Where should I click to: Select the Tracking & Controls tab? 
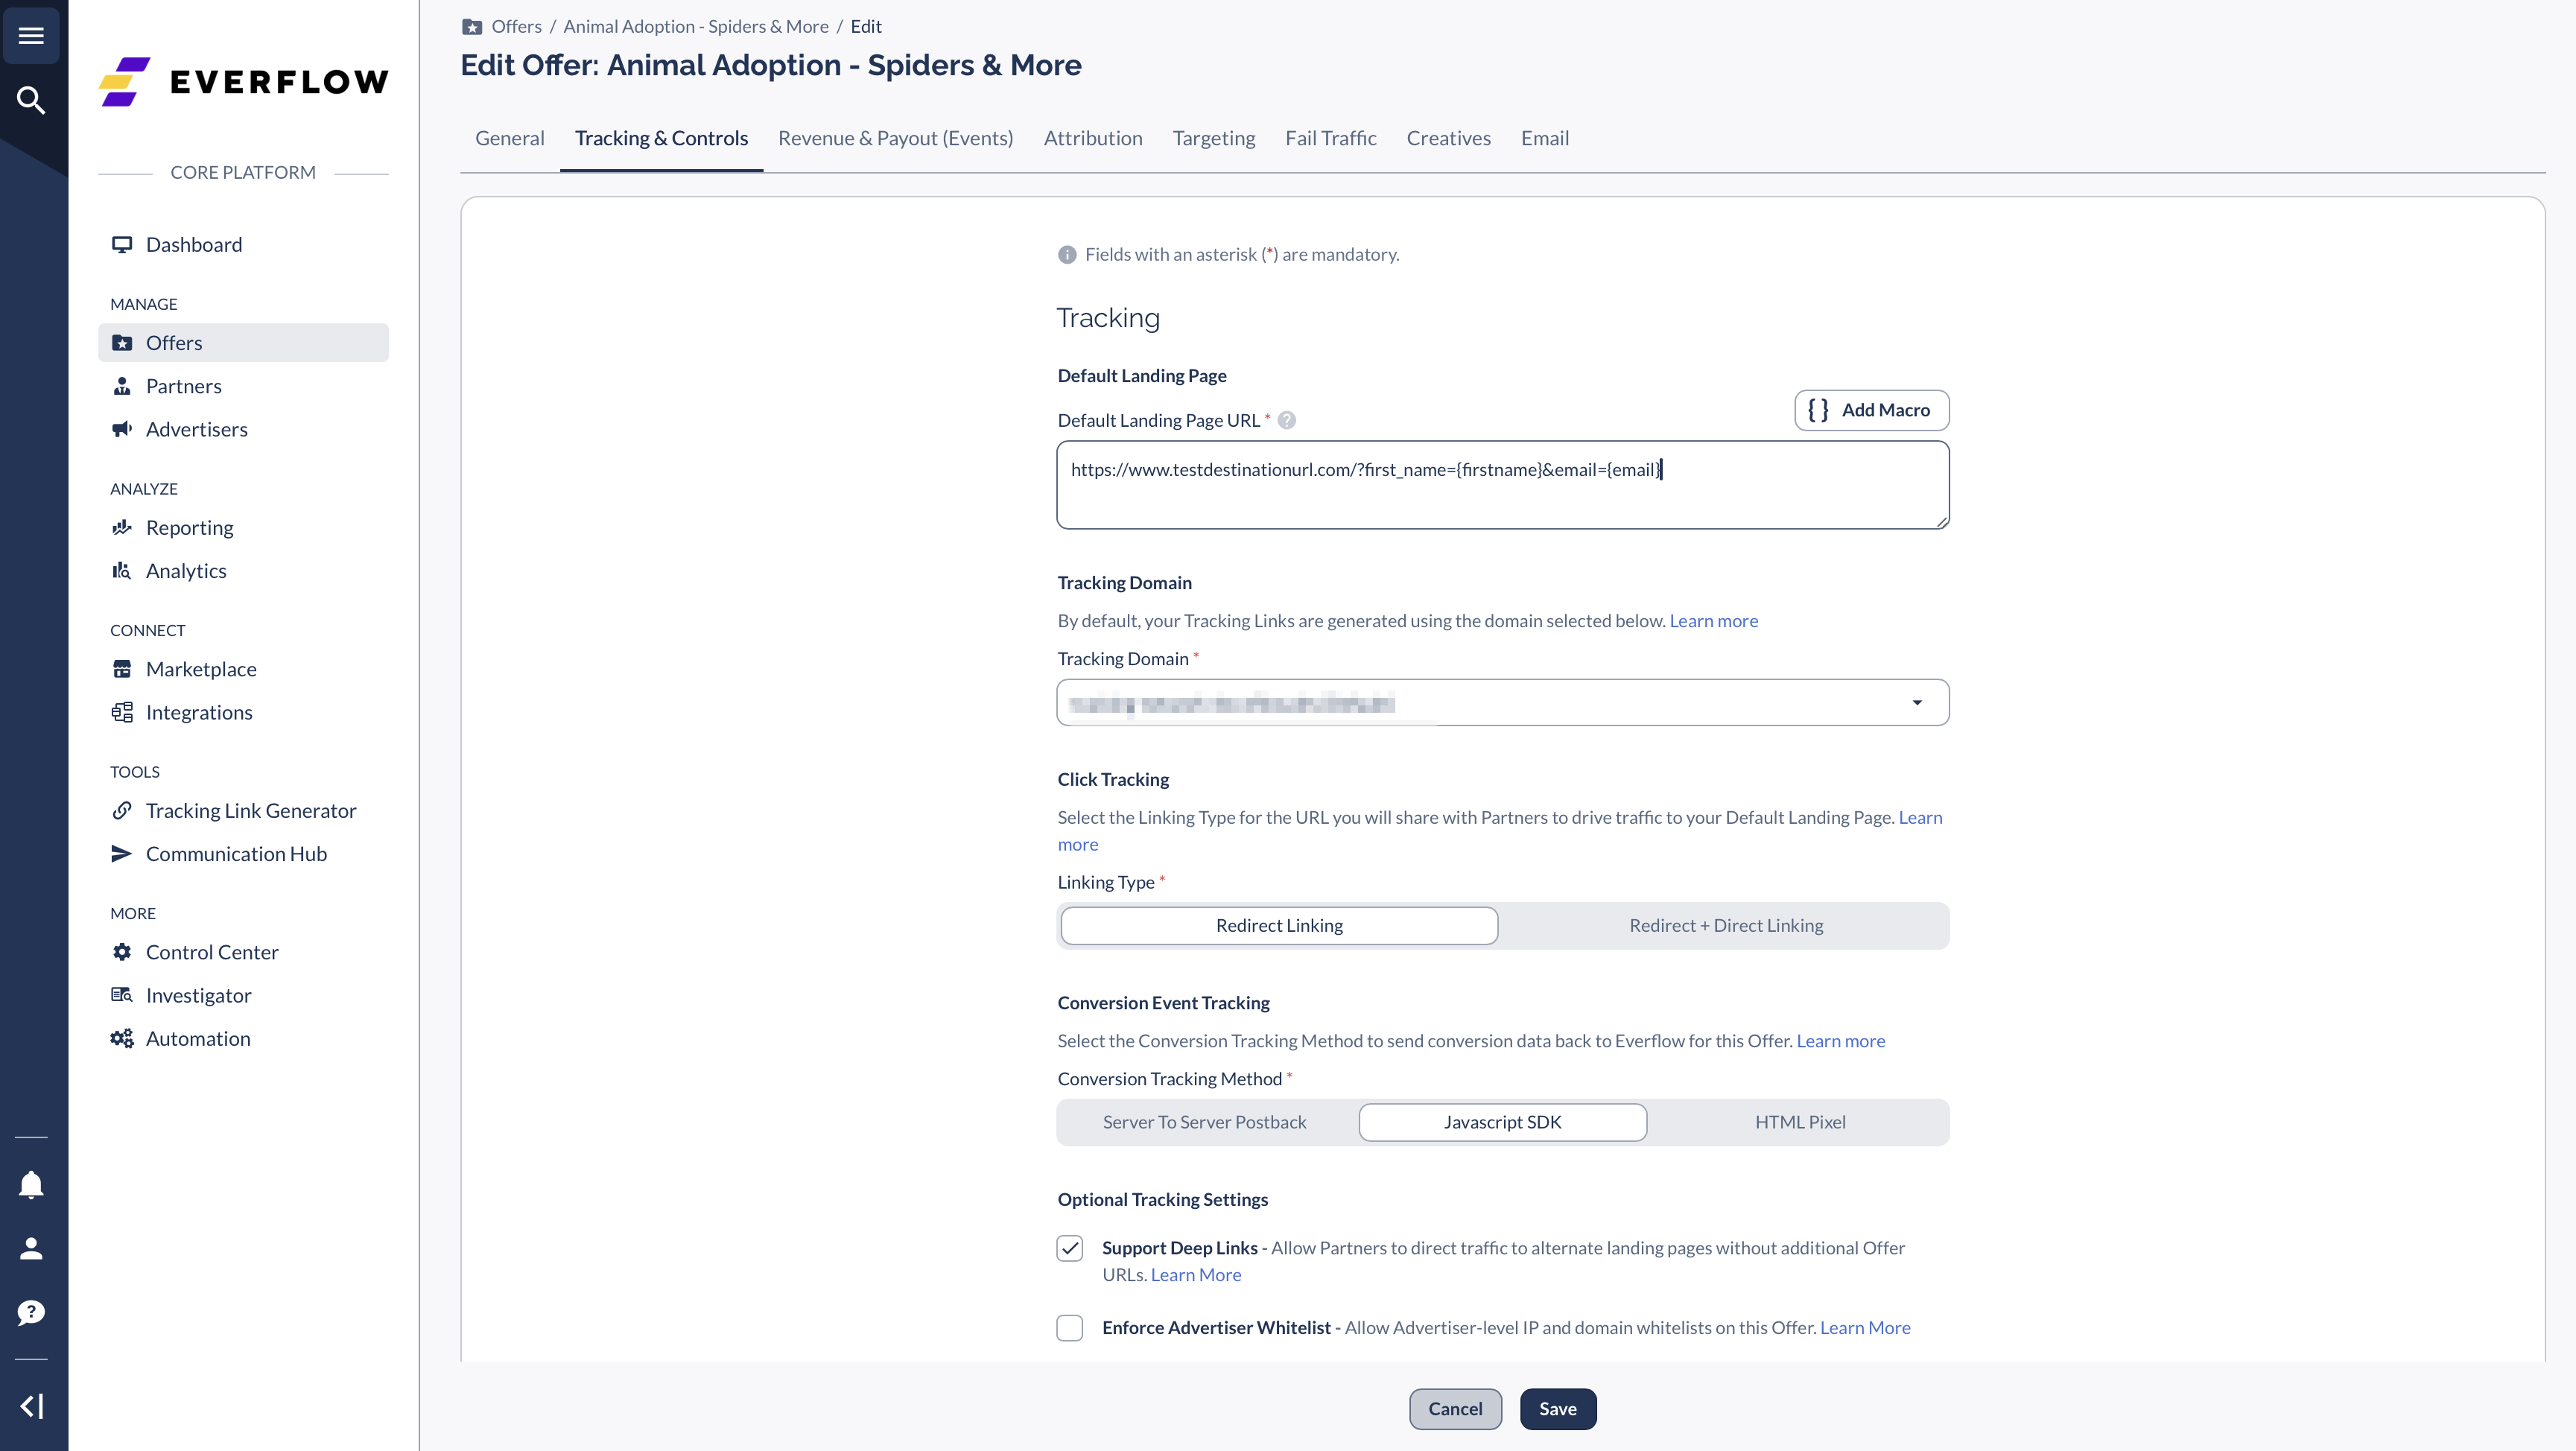pyautogui.click(x=661, y=138)
